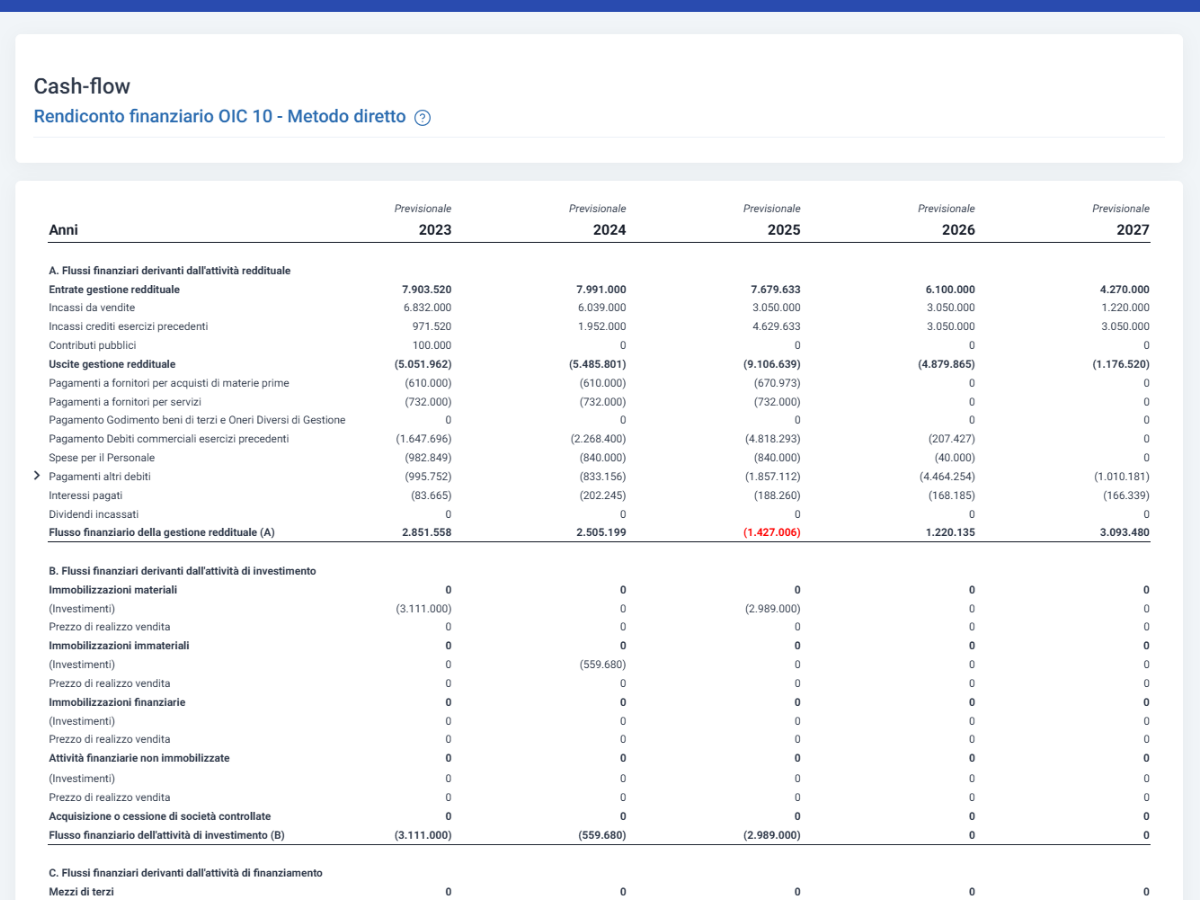
Task: Select the Mezzi di terzi row label
Action: [82, 891]
